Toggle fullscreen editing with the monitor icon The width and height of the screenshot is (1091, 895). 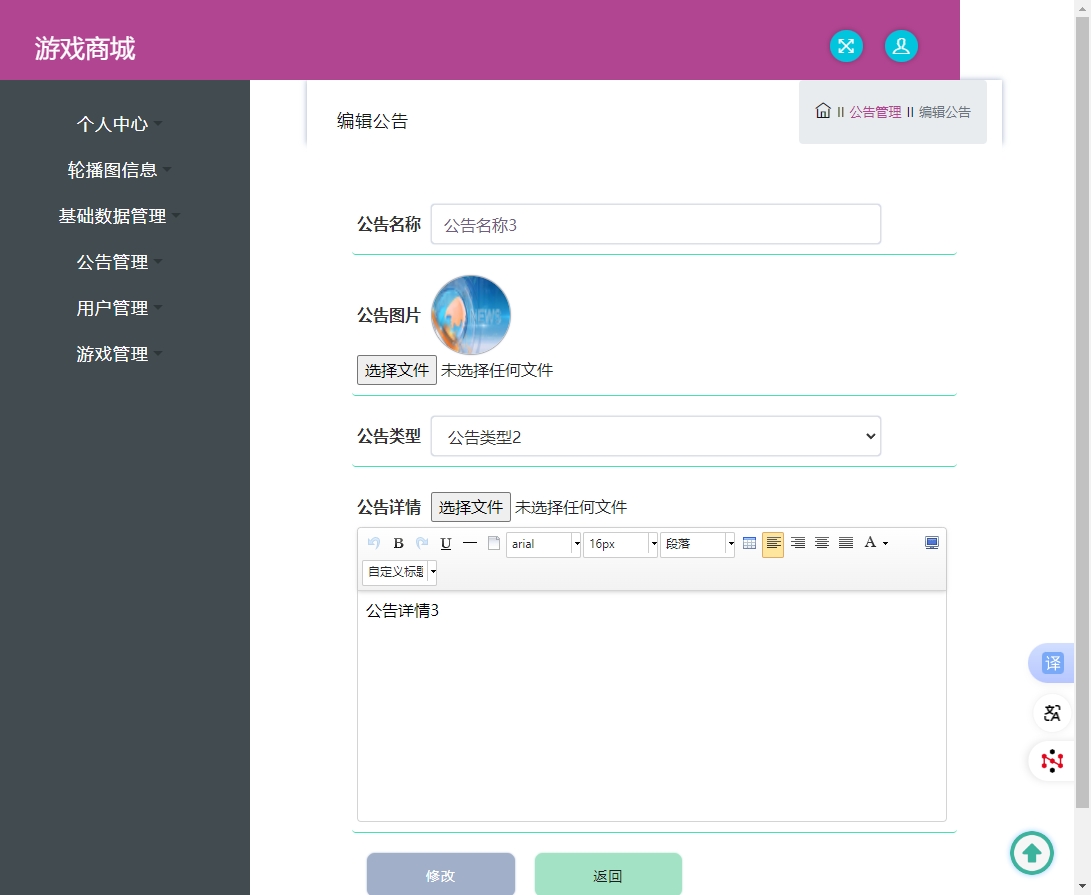931,542
